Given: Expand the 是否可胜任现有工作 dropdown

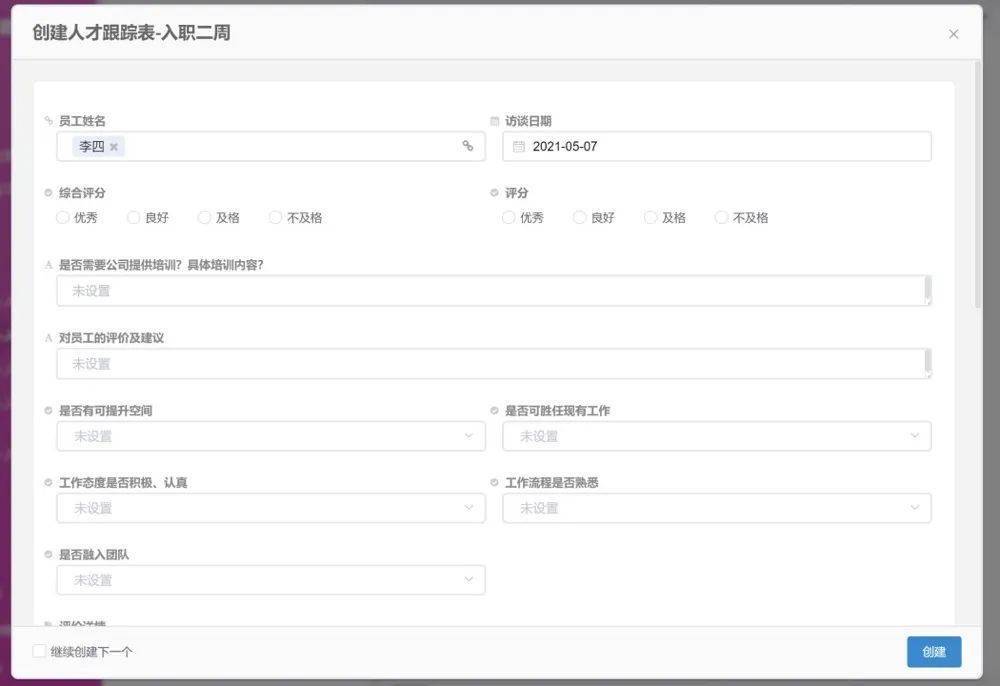Looking at the screenshot, I should tap(716, 436).
